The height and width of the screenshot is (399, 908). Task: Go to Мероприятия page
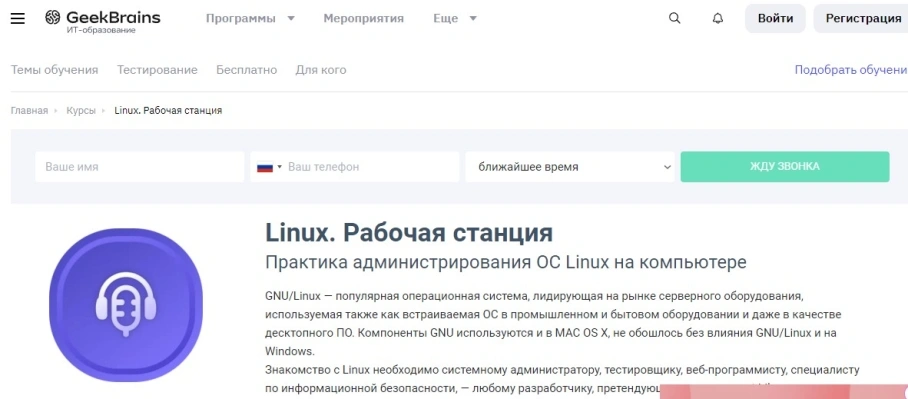[x=364, y=19]
